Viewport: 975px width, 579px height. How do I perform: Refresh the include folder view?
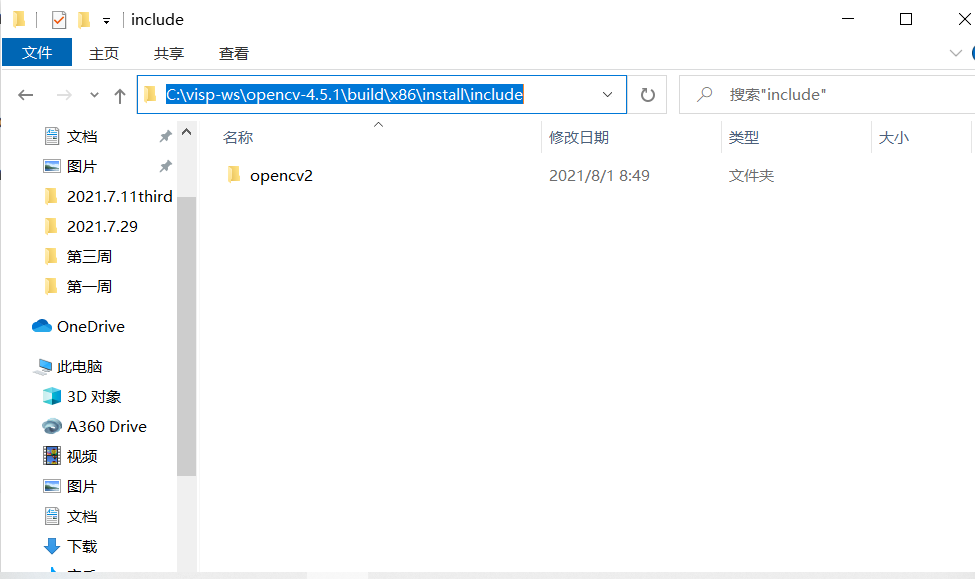pyautogui.click(x=647, y=95)
